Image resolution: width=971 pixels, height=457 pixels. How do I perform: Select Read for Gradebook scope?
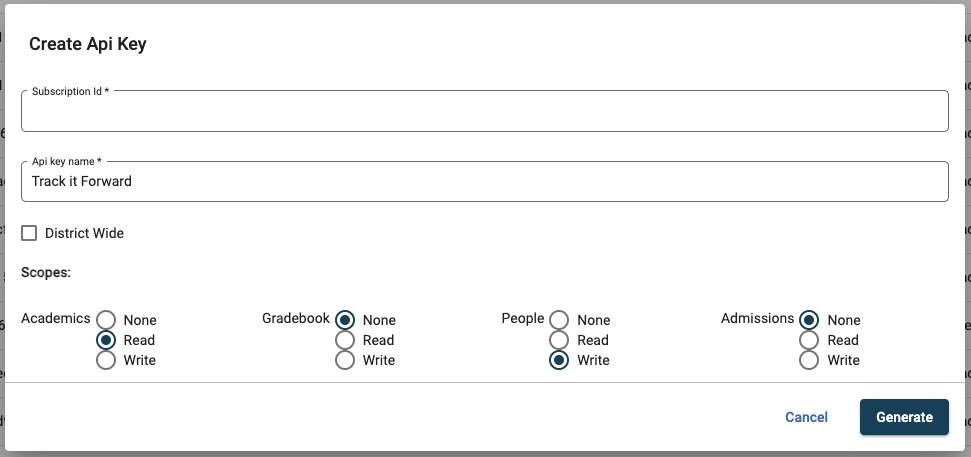click(x=345, y=340)
